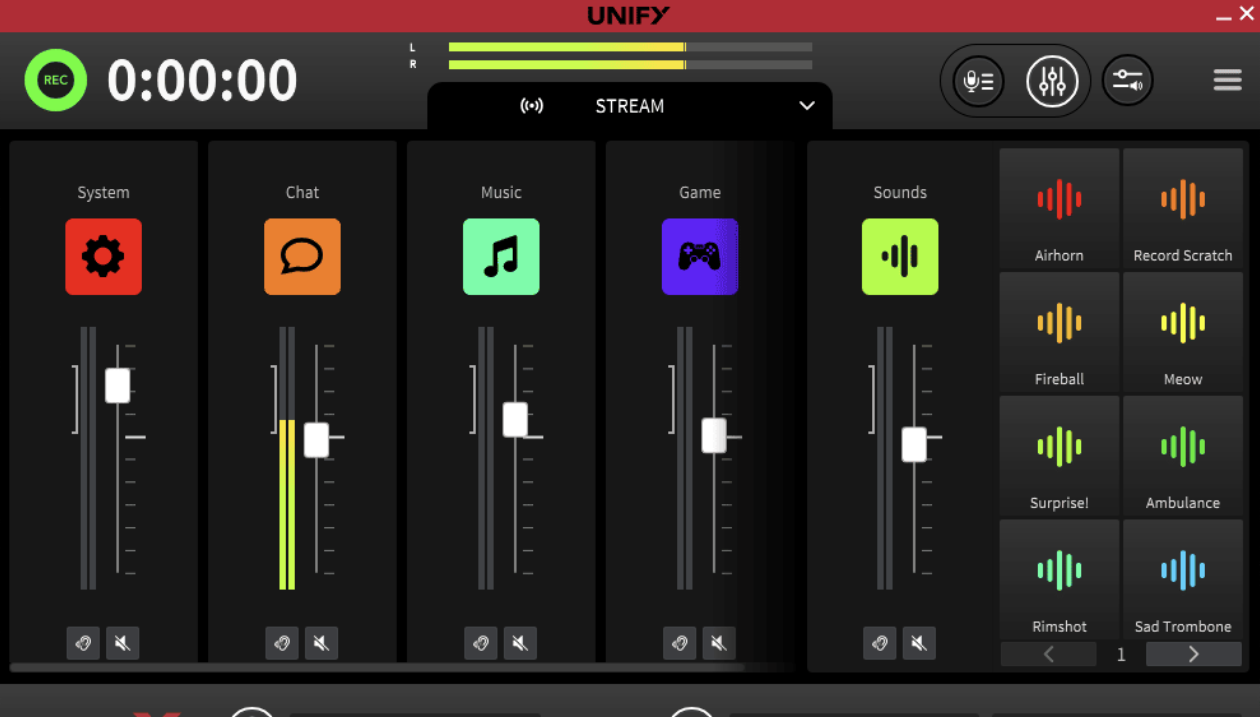The width and height of the screenshot is (1260, 717).
Task: Start recording with the REC button
Action: [x=55, y=80]
